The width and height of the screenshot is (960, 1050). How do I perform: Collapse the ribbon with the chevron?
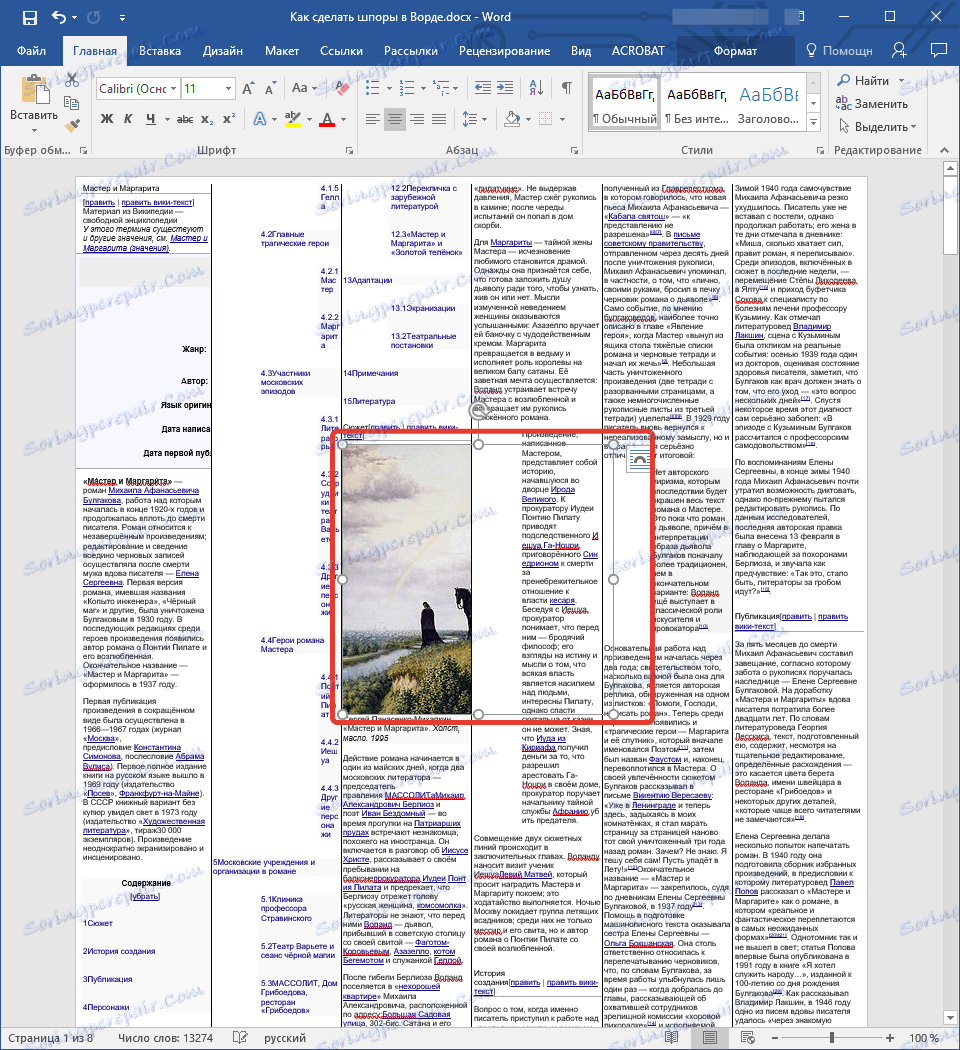[944, 150]
